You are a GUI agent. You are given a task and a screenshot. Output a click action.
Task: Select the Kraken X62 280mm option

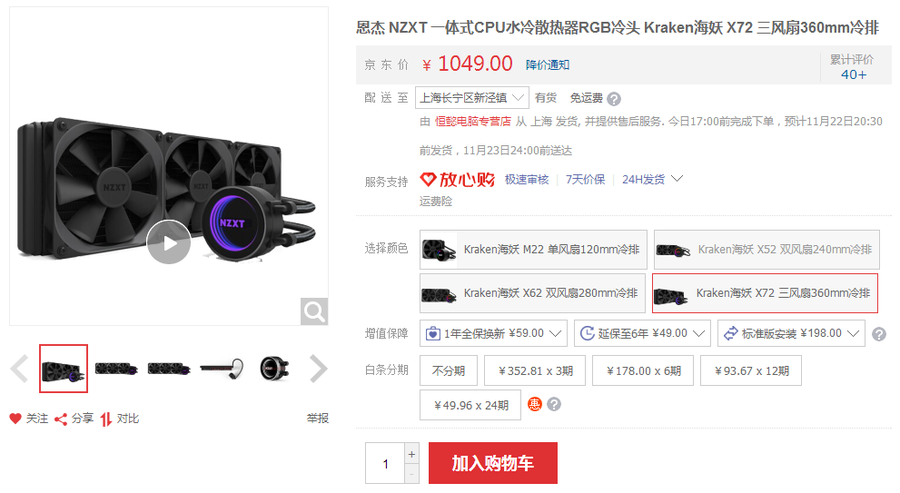(532, 293)
